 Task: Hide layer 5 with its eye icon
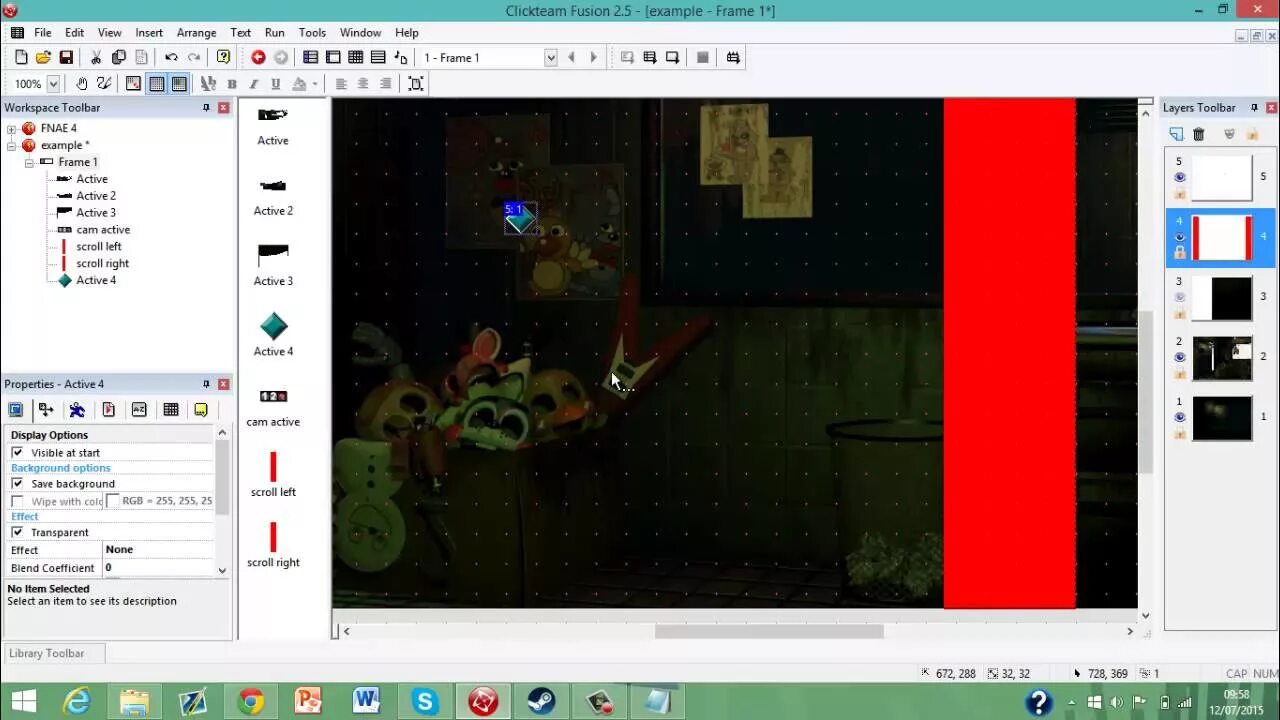[x=1179, y=177]
